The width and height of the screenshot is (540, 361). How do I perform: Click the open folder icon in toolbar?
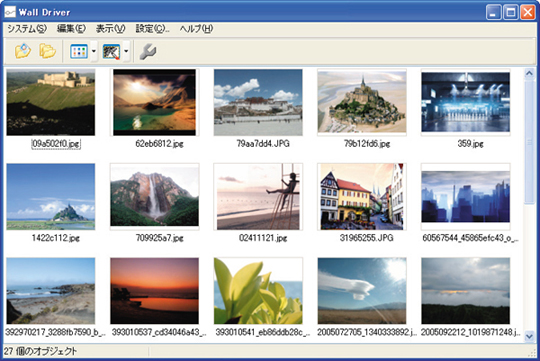(x=47, y=51)
